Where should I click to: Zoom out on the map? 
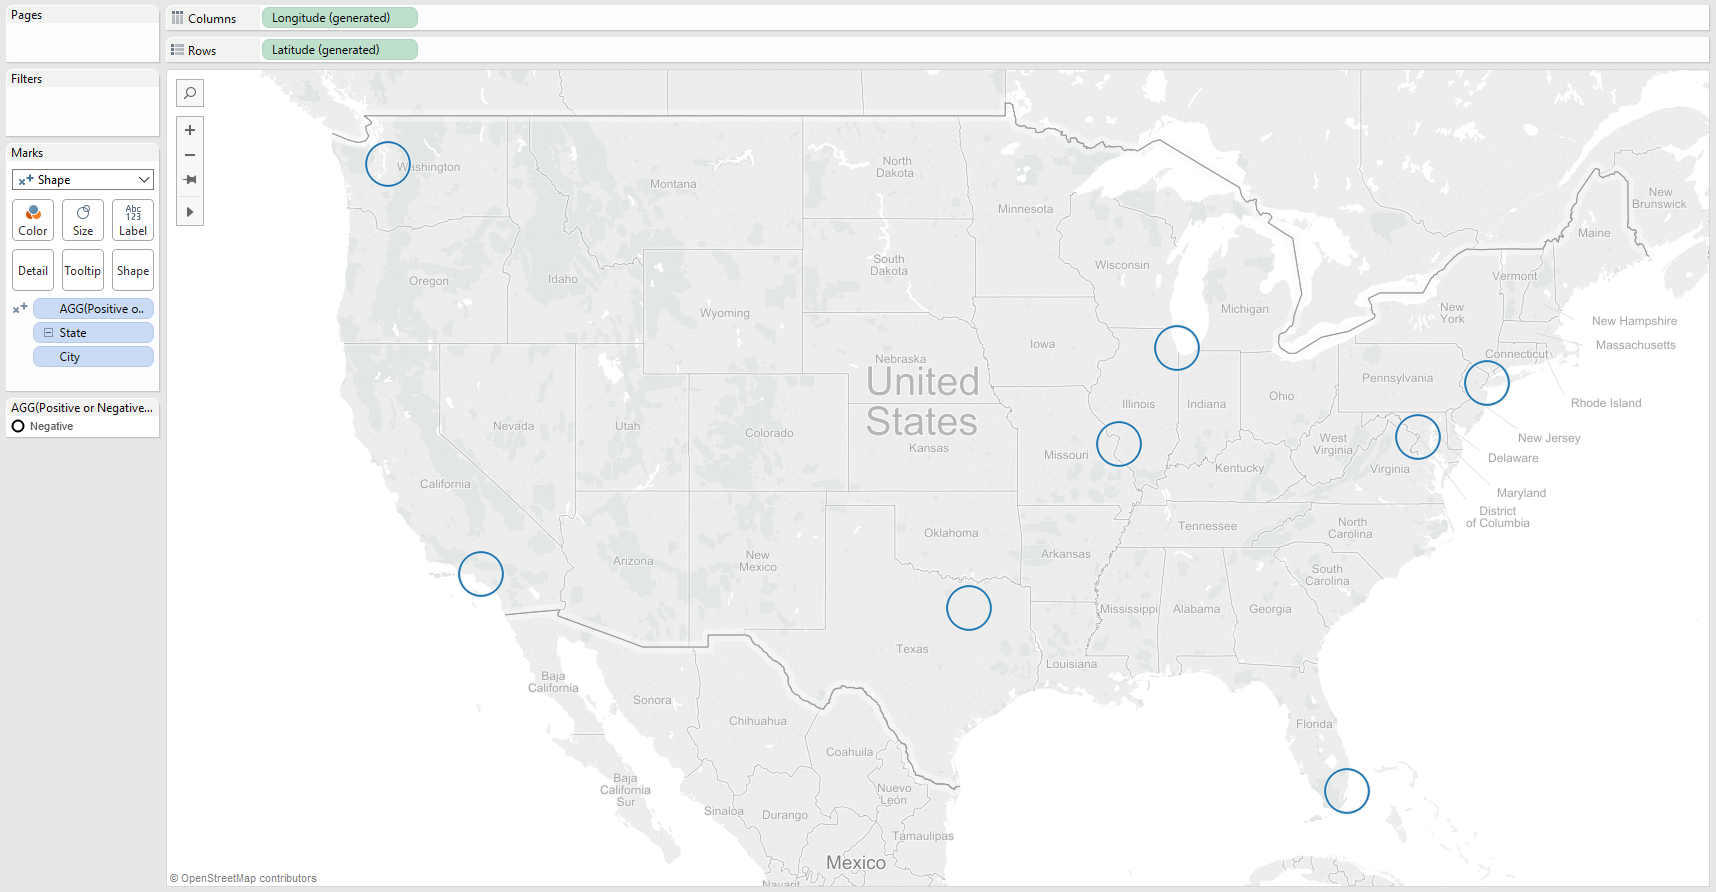coord(190,155)
